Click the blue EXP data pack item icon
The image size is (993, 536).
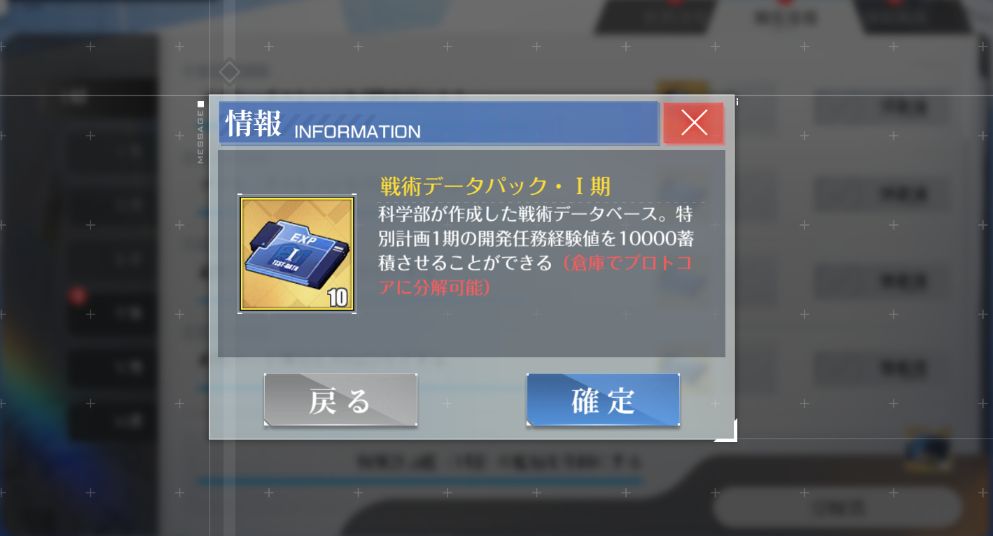pyautogui.click(x=297, y=253)
